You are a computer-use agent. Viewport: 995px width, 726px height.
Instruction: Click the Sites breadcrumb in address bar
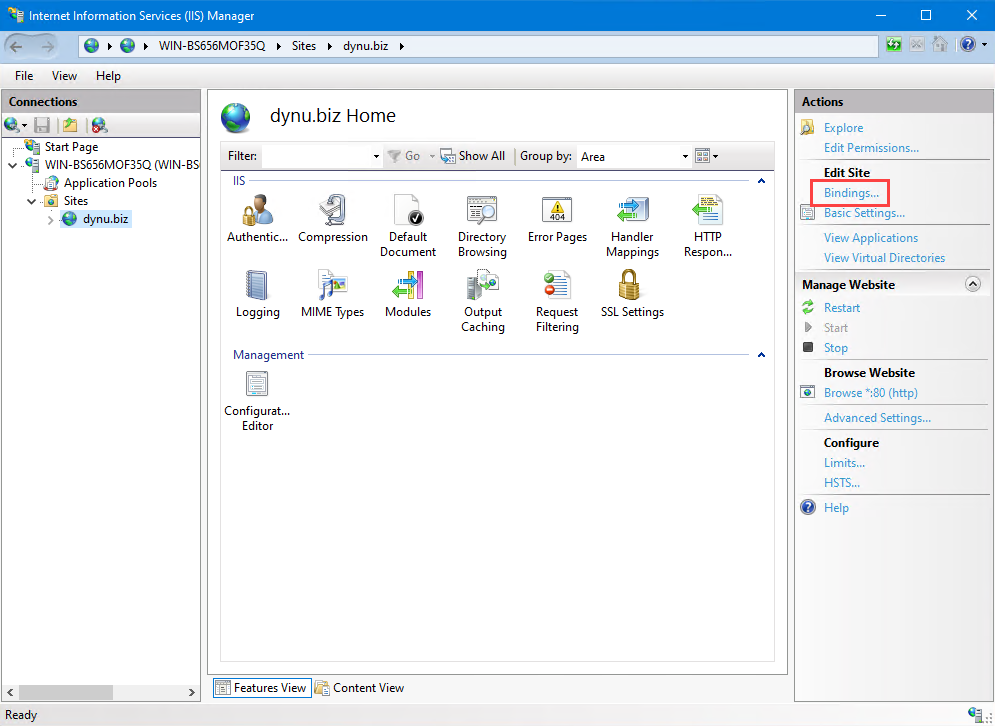pyautogui.click(x=303, y=46)
